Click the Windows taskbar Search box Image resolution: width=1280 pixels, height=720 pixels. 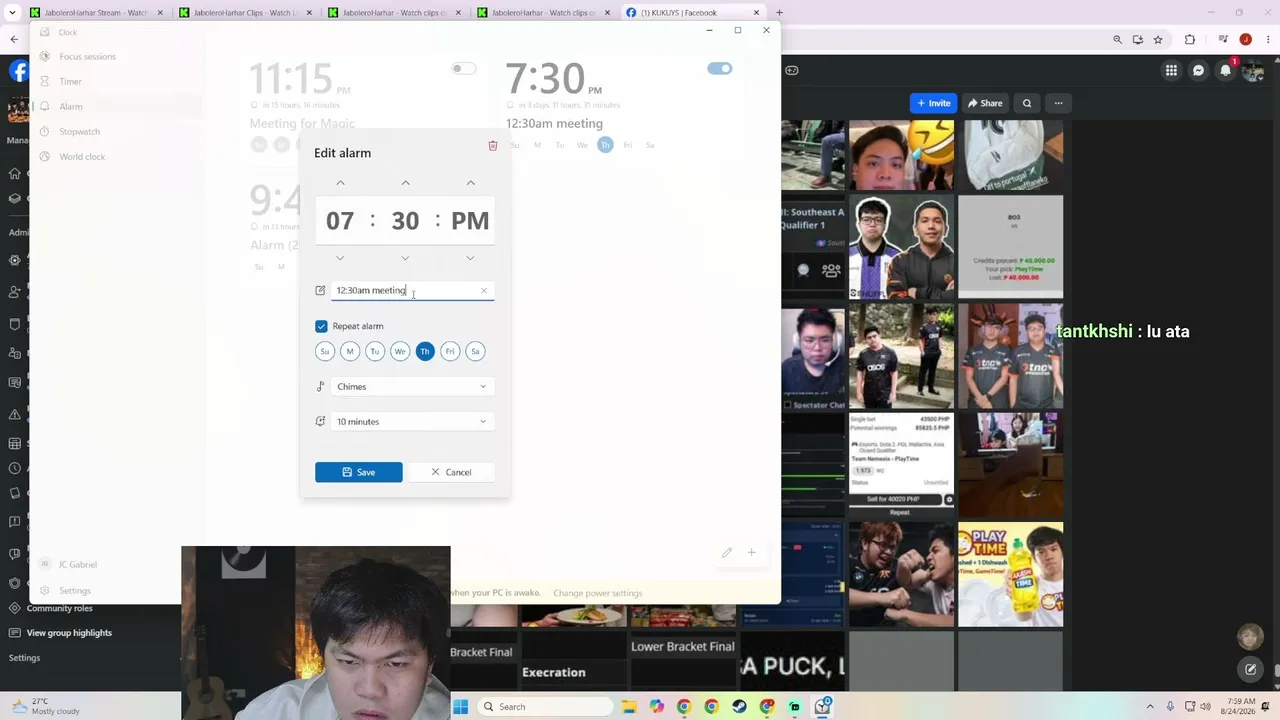(546, 707)
